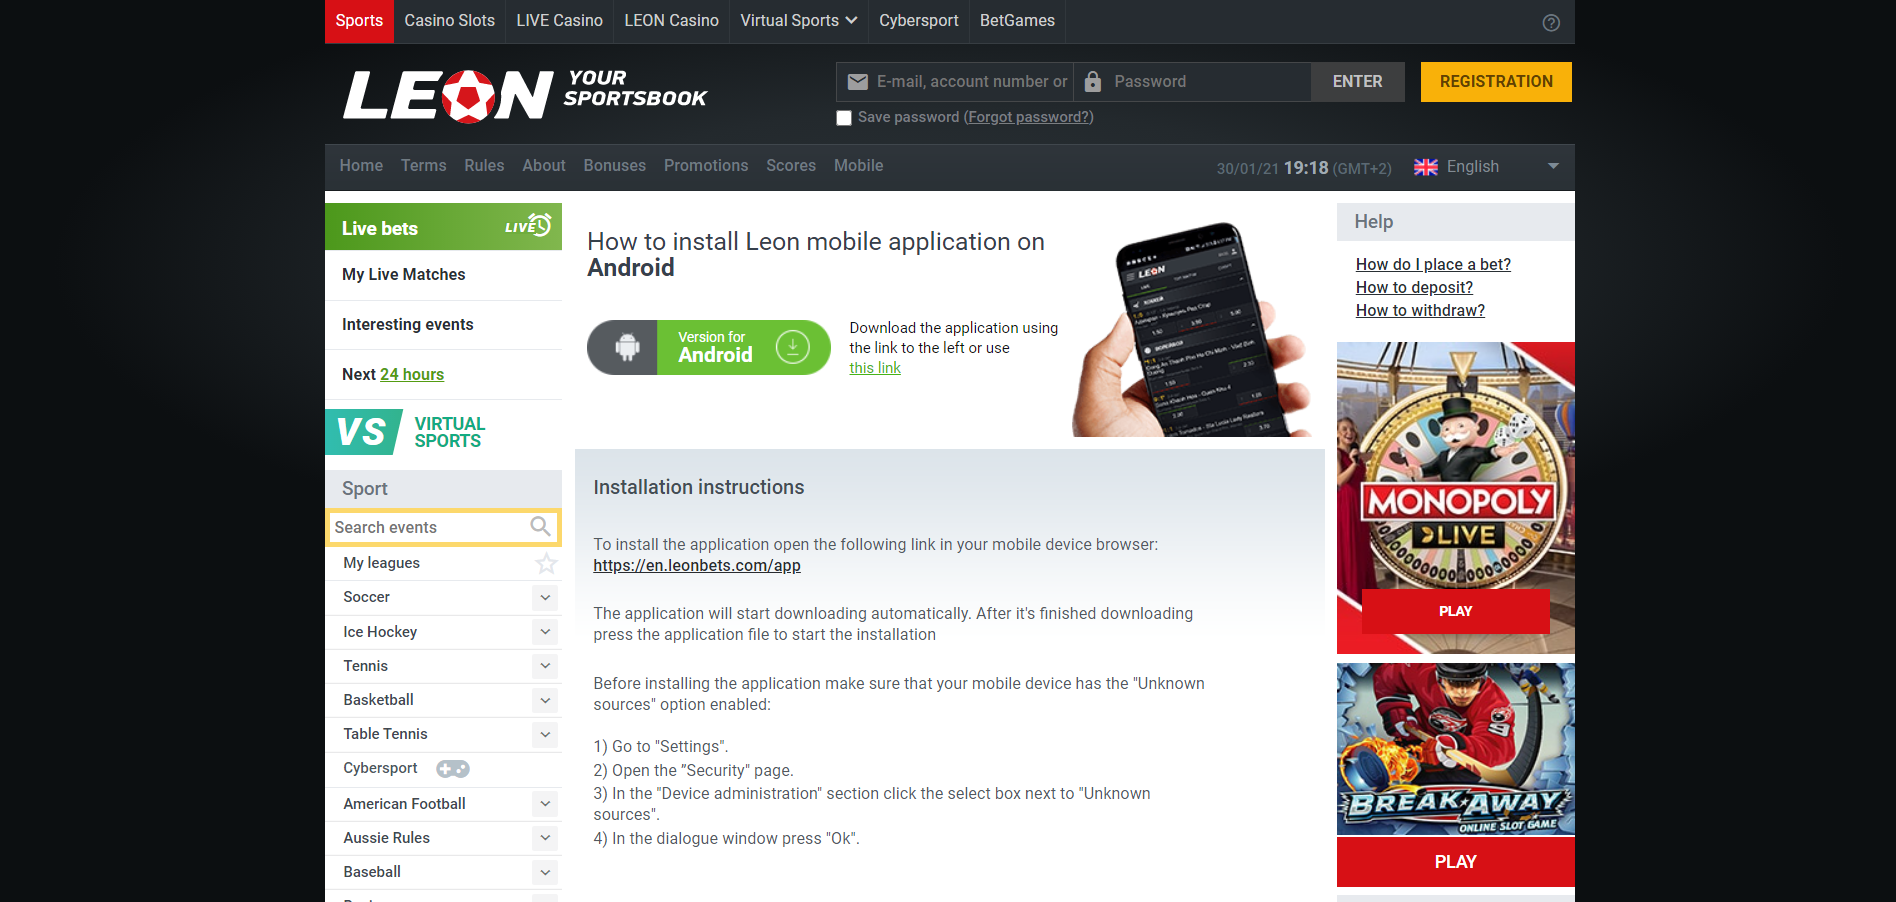1896x902 pixels.
Task: Click the download arrow circle icon
Action: tap(793, 347)
